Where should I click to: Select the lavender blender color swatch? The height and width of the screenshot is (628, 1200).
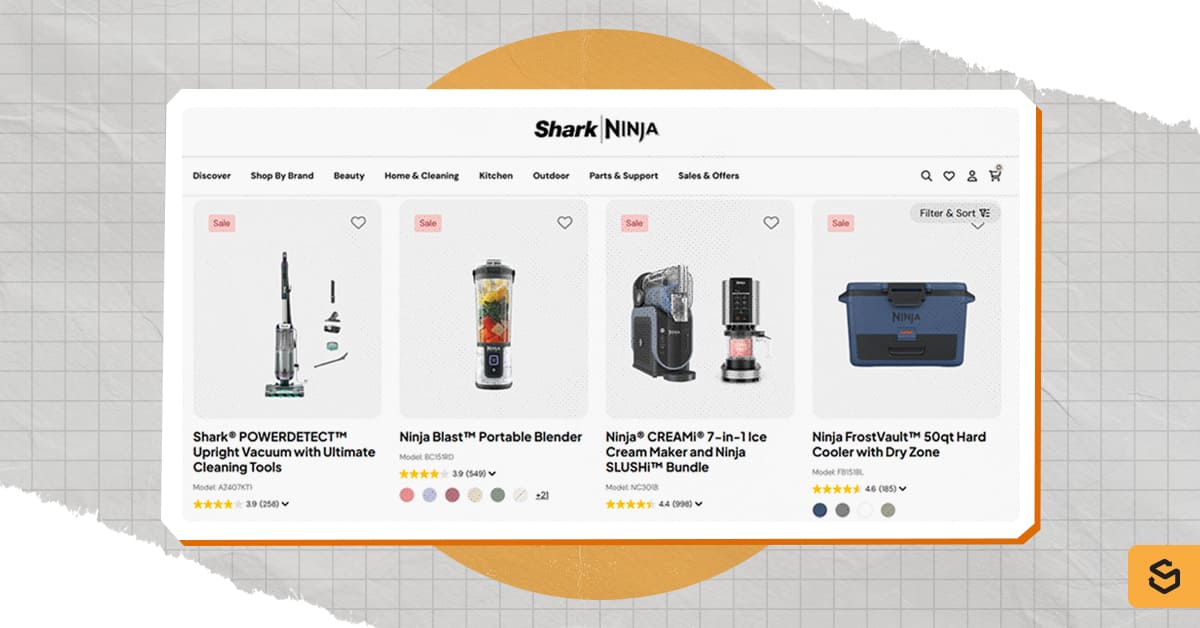point(430,495)
